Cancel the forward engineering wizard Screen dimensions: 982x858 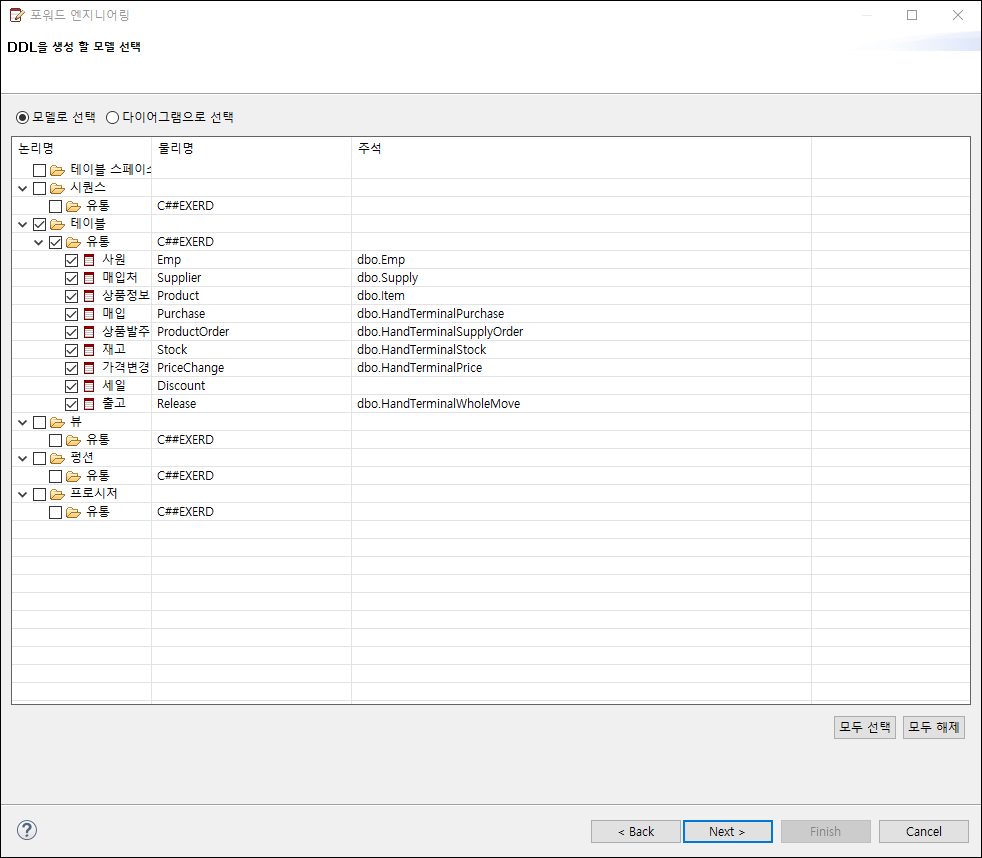[923, 831]
